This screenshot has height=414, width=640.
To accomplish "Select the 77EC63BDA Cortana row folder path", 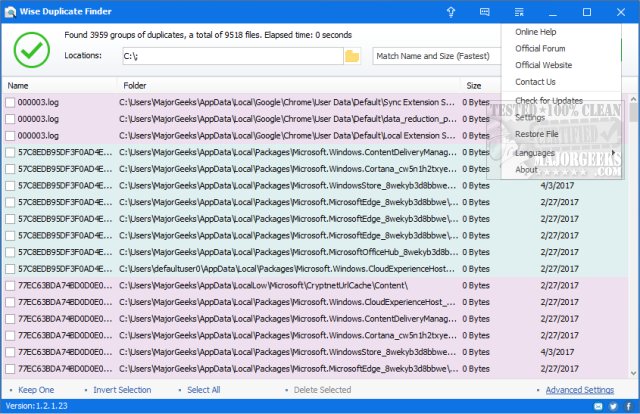I will click(x=288, y=336).
